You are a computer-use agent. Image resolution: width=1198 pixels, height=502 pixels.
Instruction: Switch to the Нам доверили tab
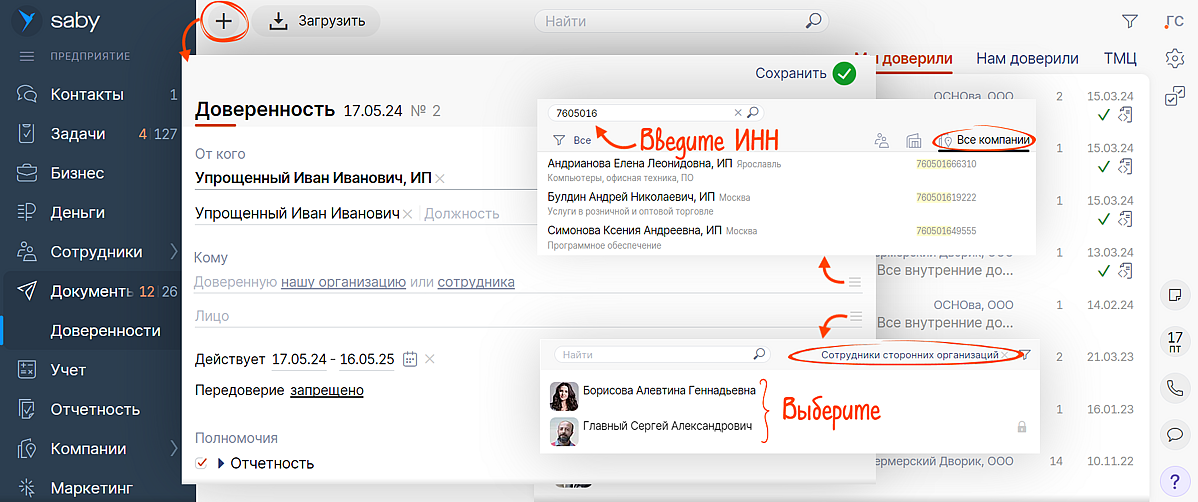pyautogui.click(x=1027, y=58)
